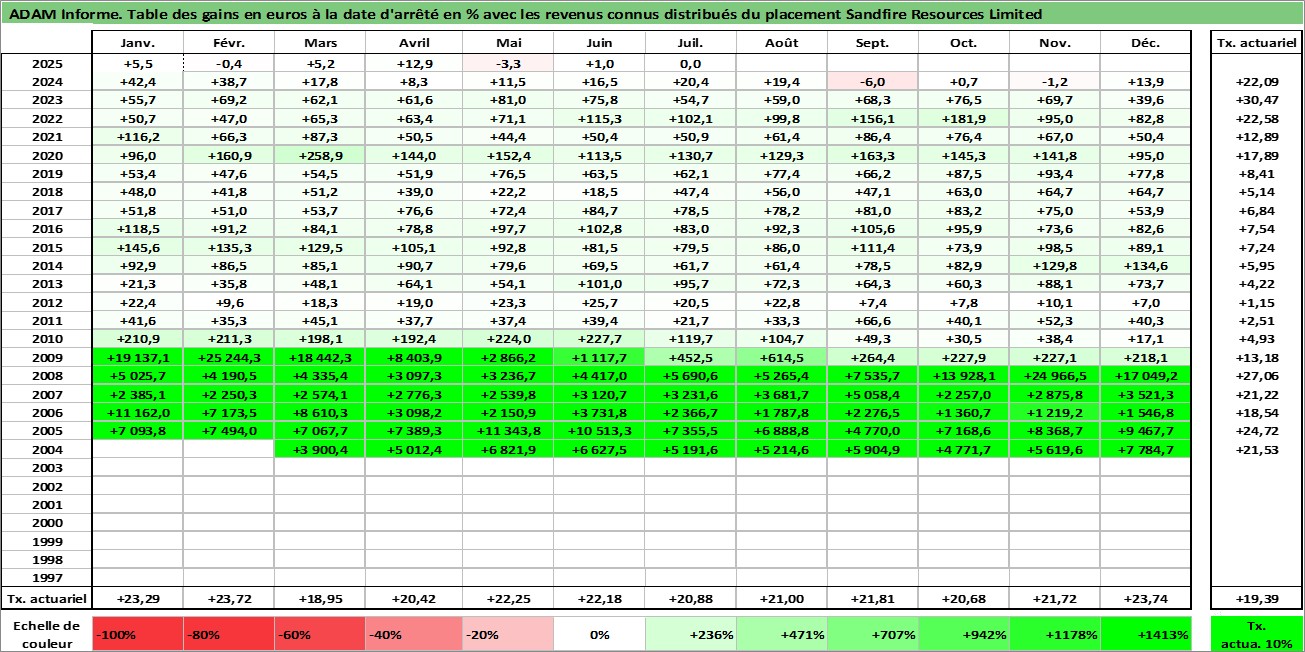Select the 2016 Janv. cell +118,5
This screenshot has height=652, width=1305.
(137, 229)
